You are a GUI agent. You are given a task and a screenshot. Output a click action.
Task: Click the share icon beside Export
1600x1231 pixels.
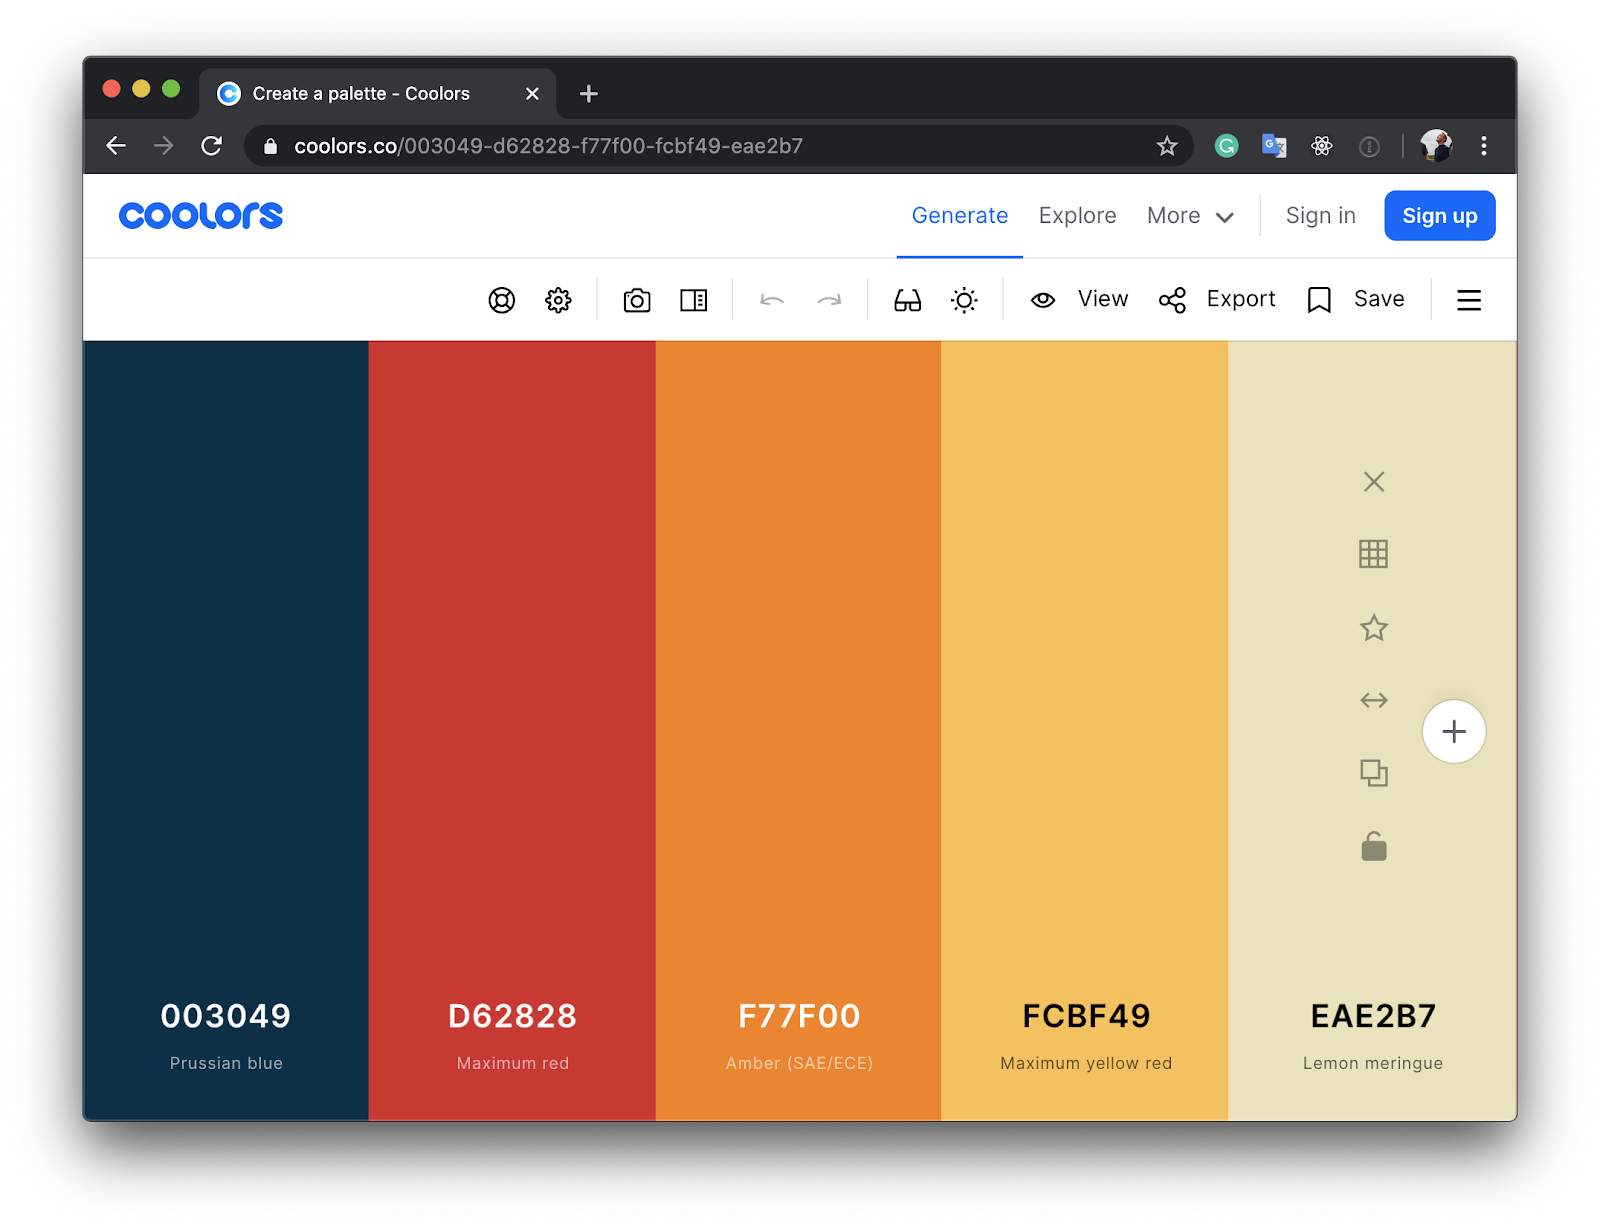click(1172, 300)
